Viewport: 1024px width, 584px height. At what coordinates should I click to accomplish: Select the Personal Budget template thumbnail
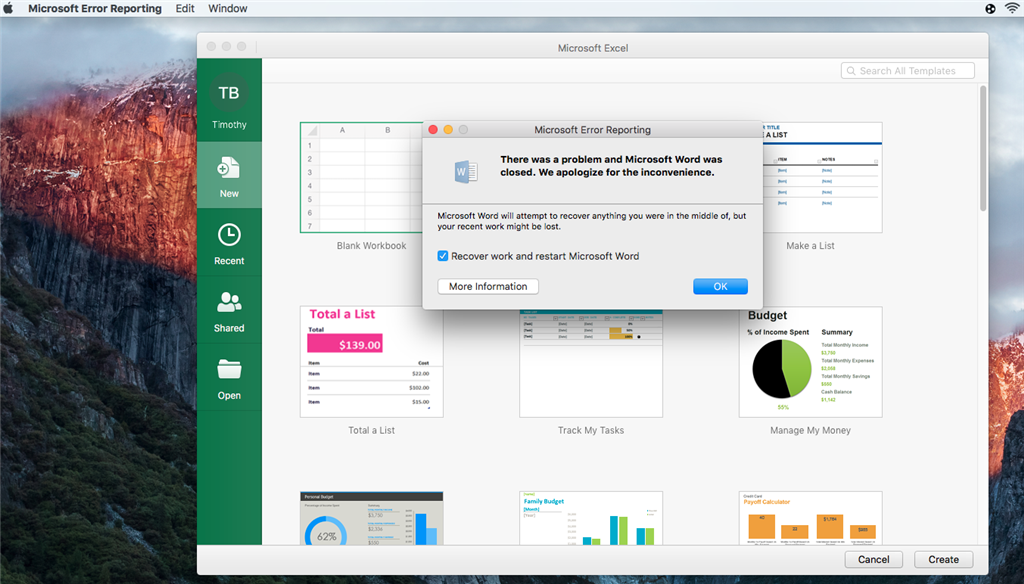tap(372, 518)
